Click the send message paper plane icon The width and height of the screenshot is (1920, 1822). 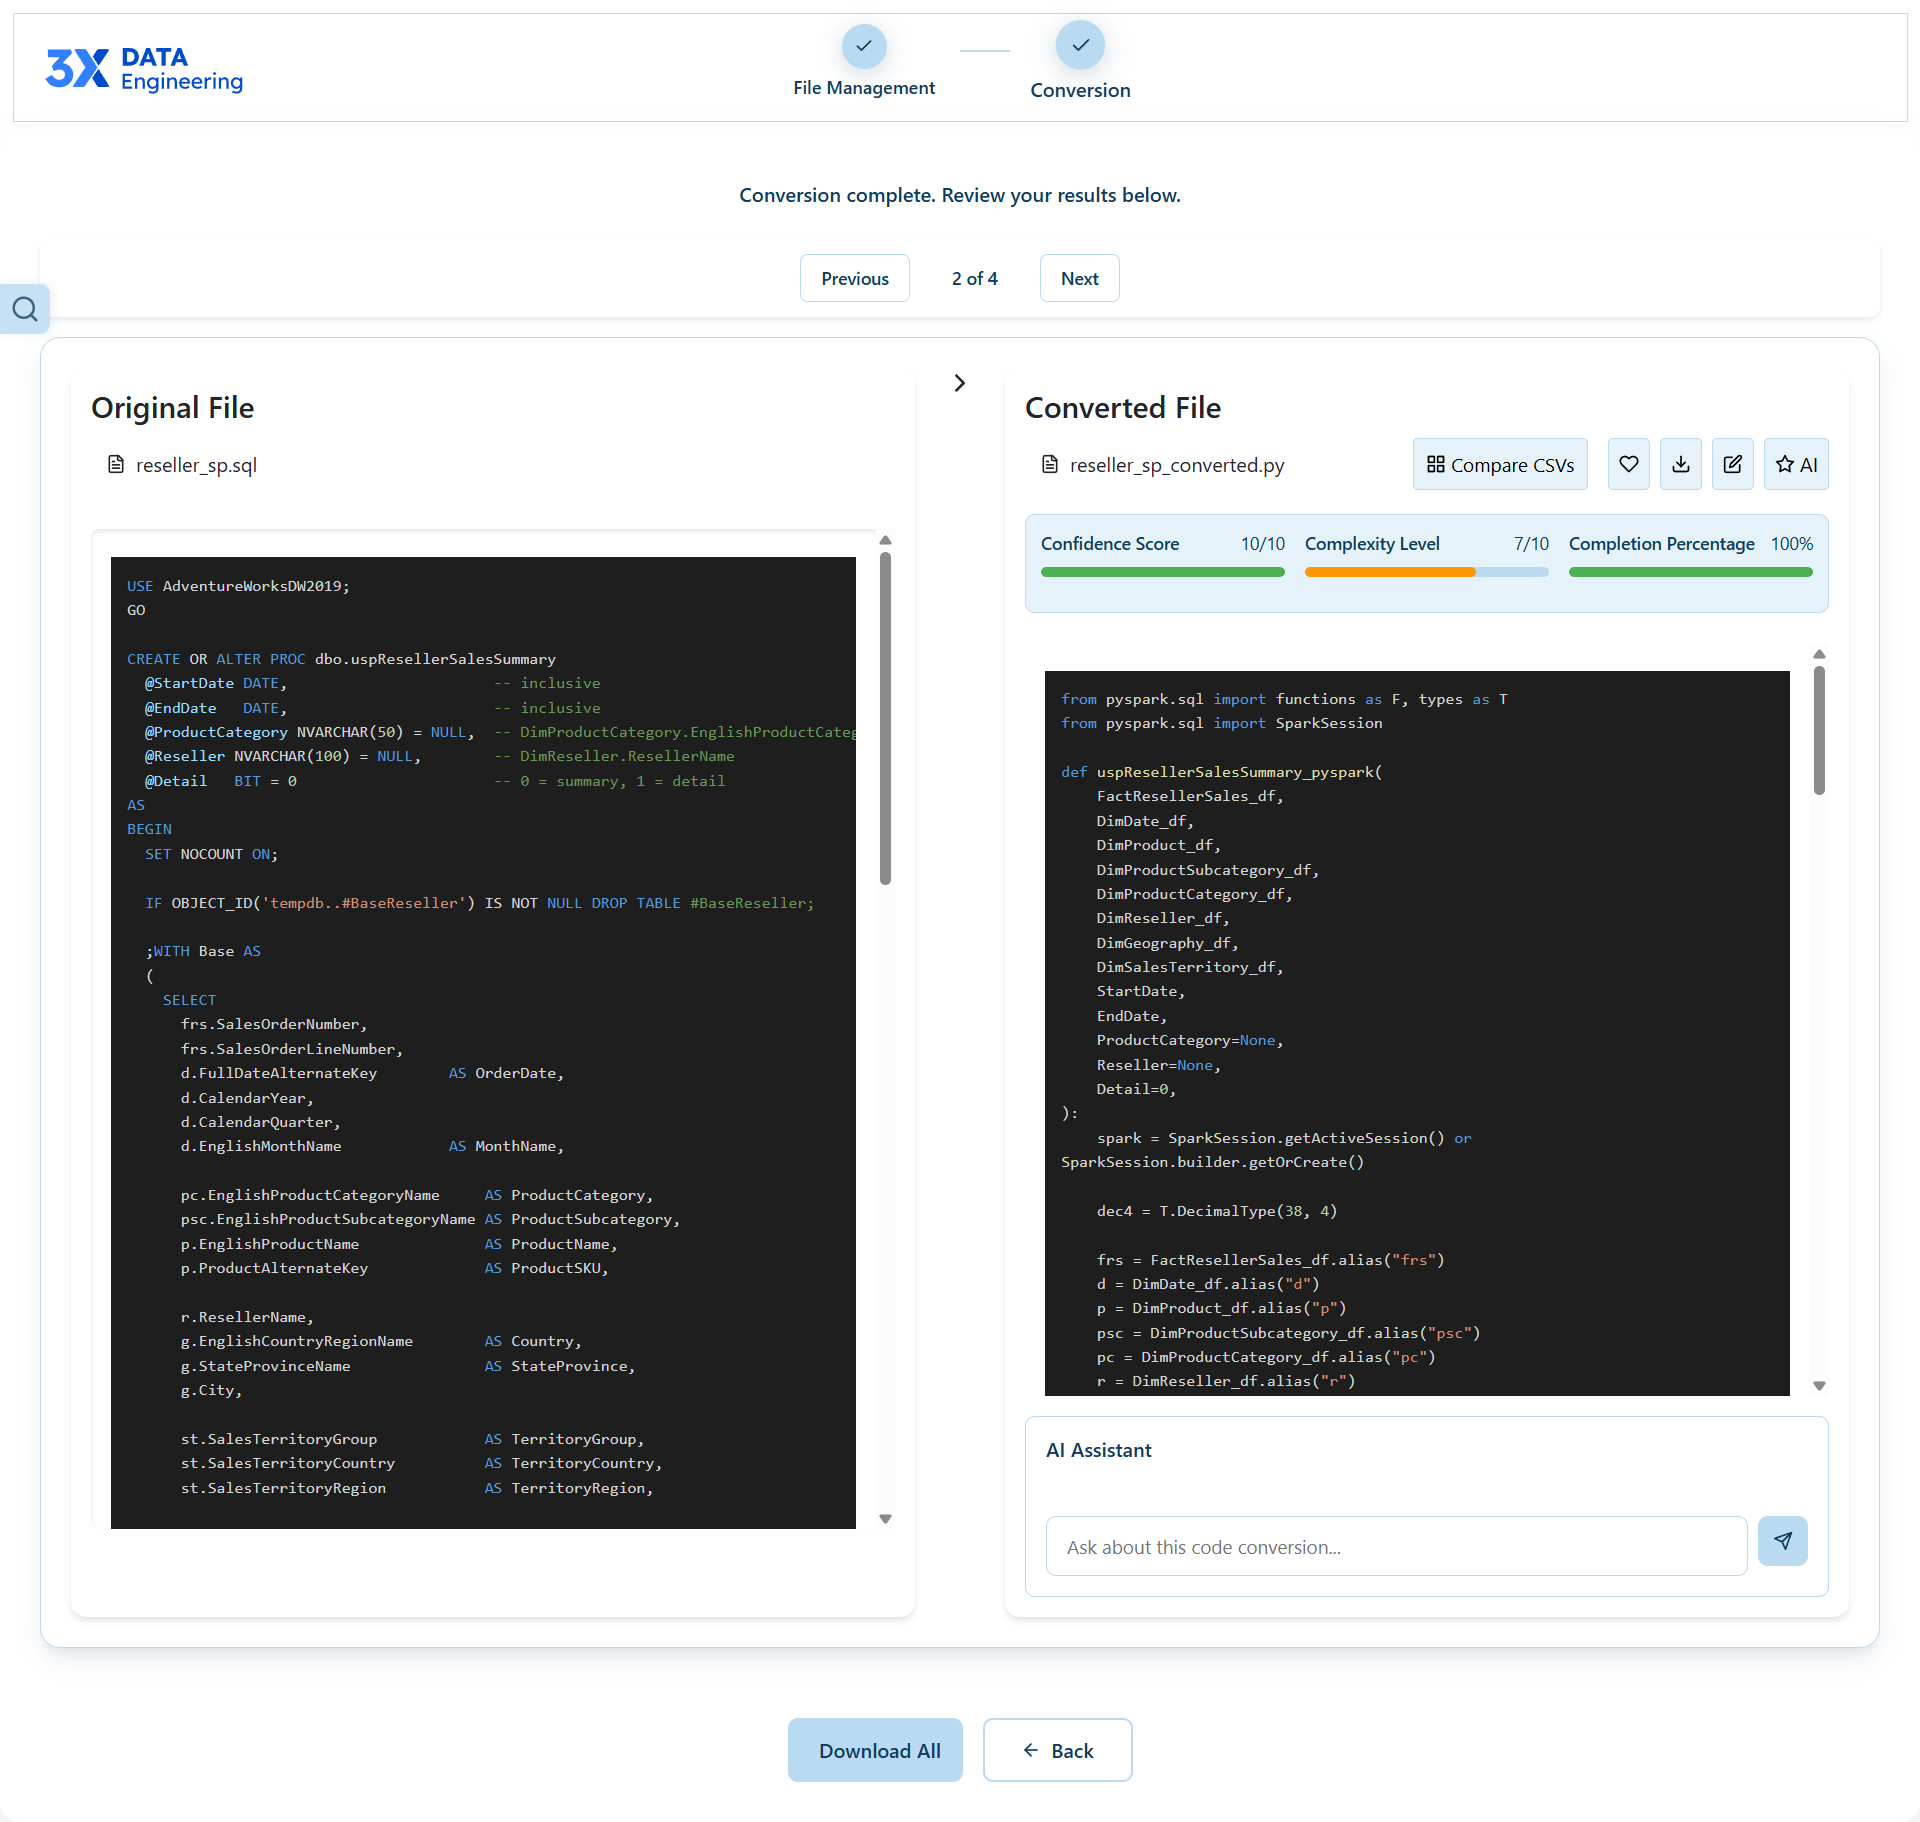point(1782,1541)
